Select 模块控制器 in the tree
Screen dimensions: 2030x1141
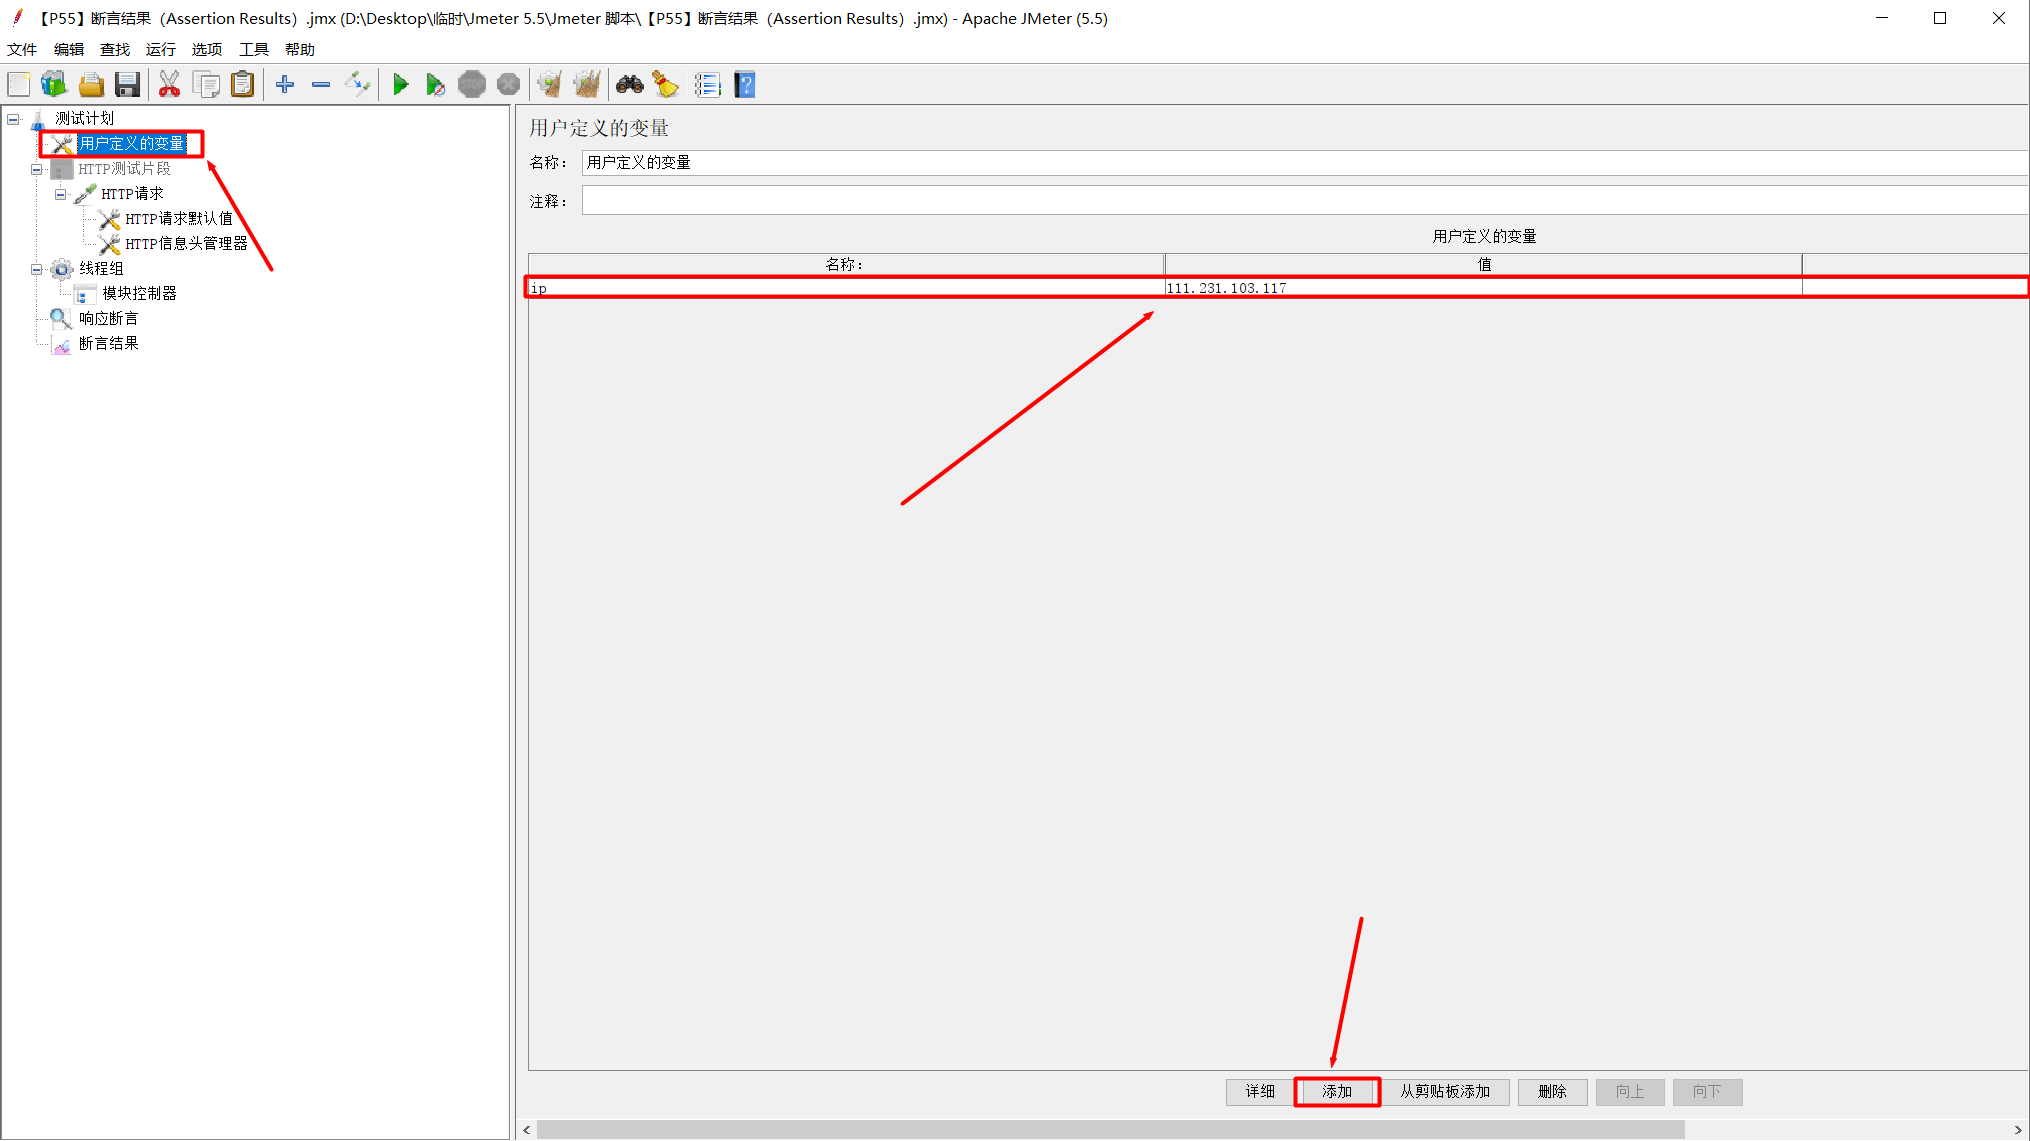tap(139, 294)
